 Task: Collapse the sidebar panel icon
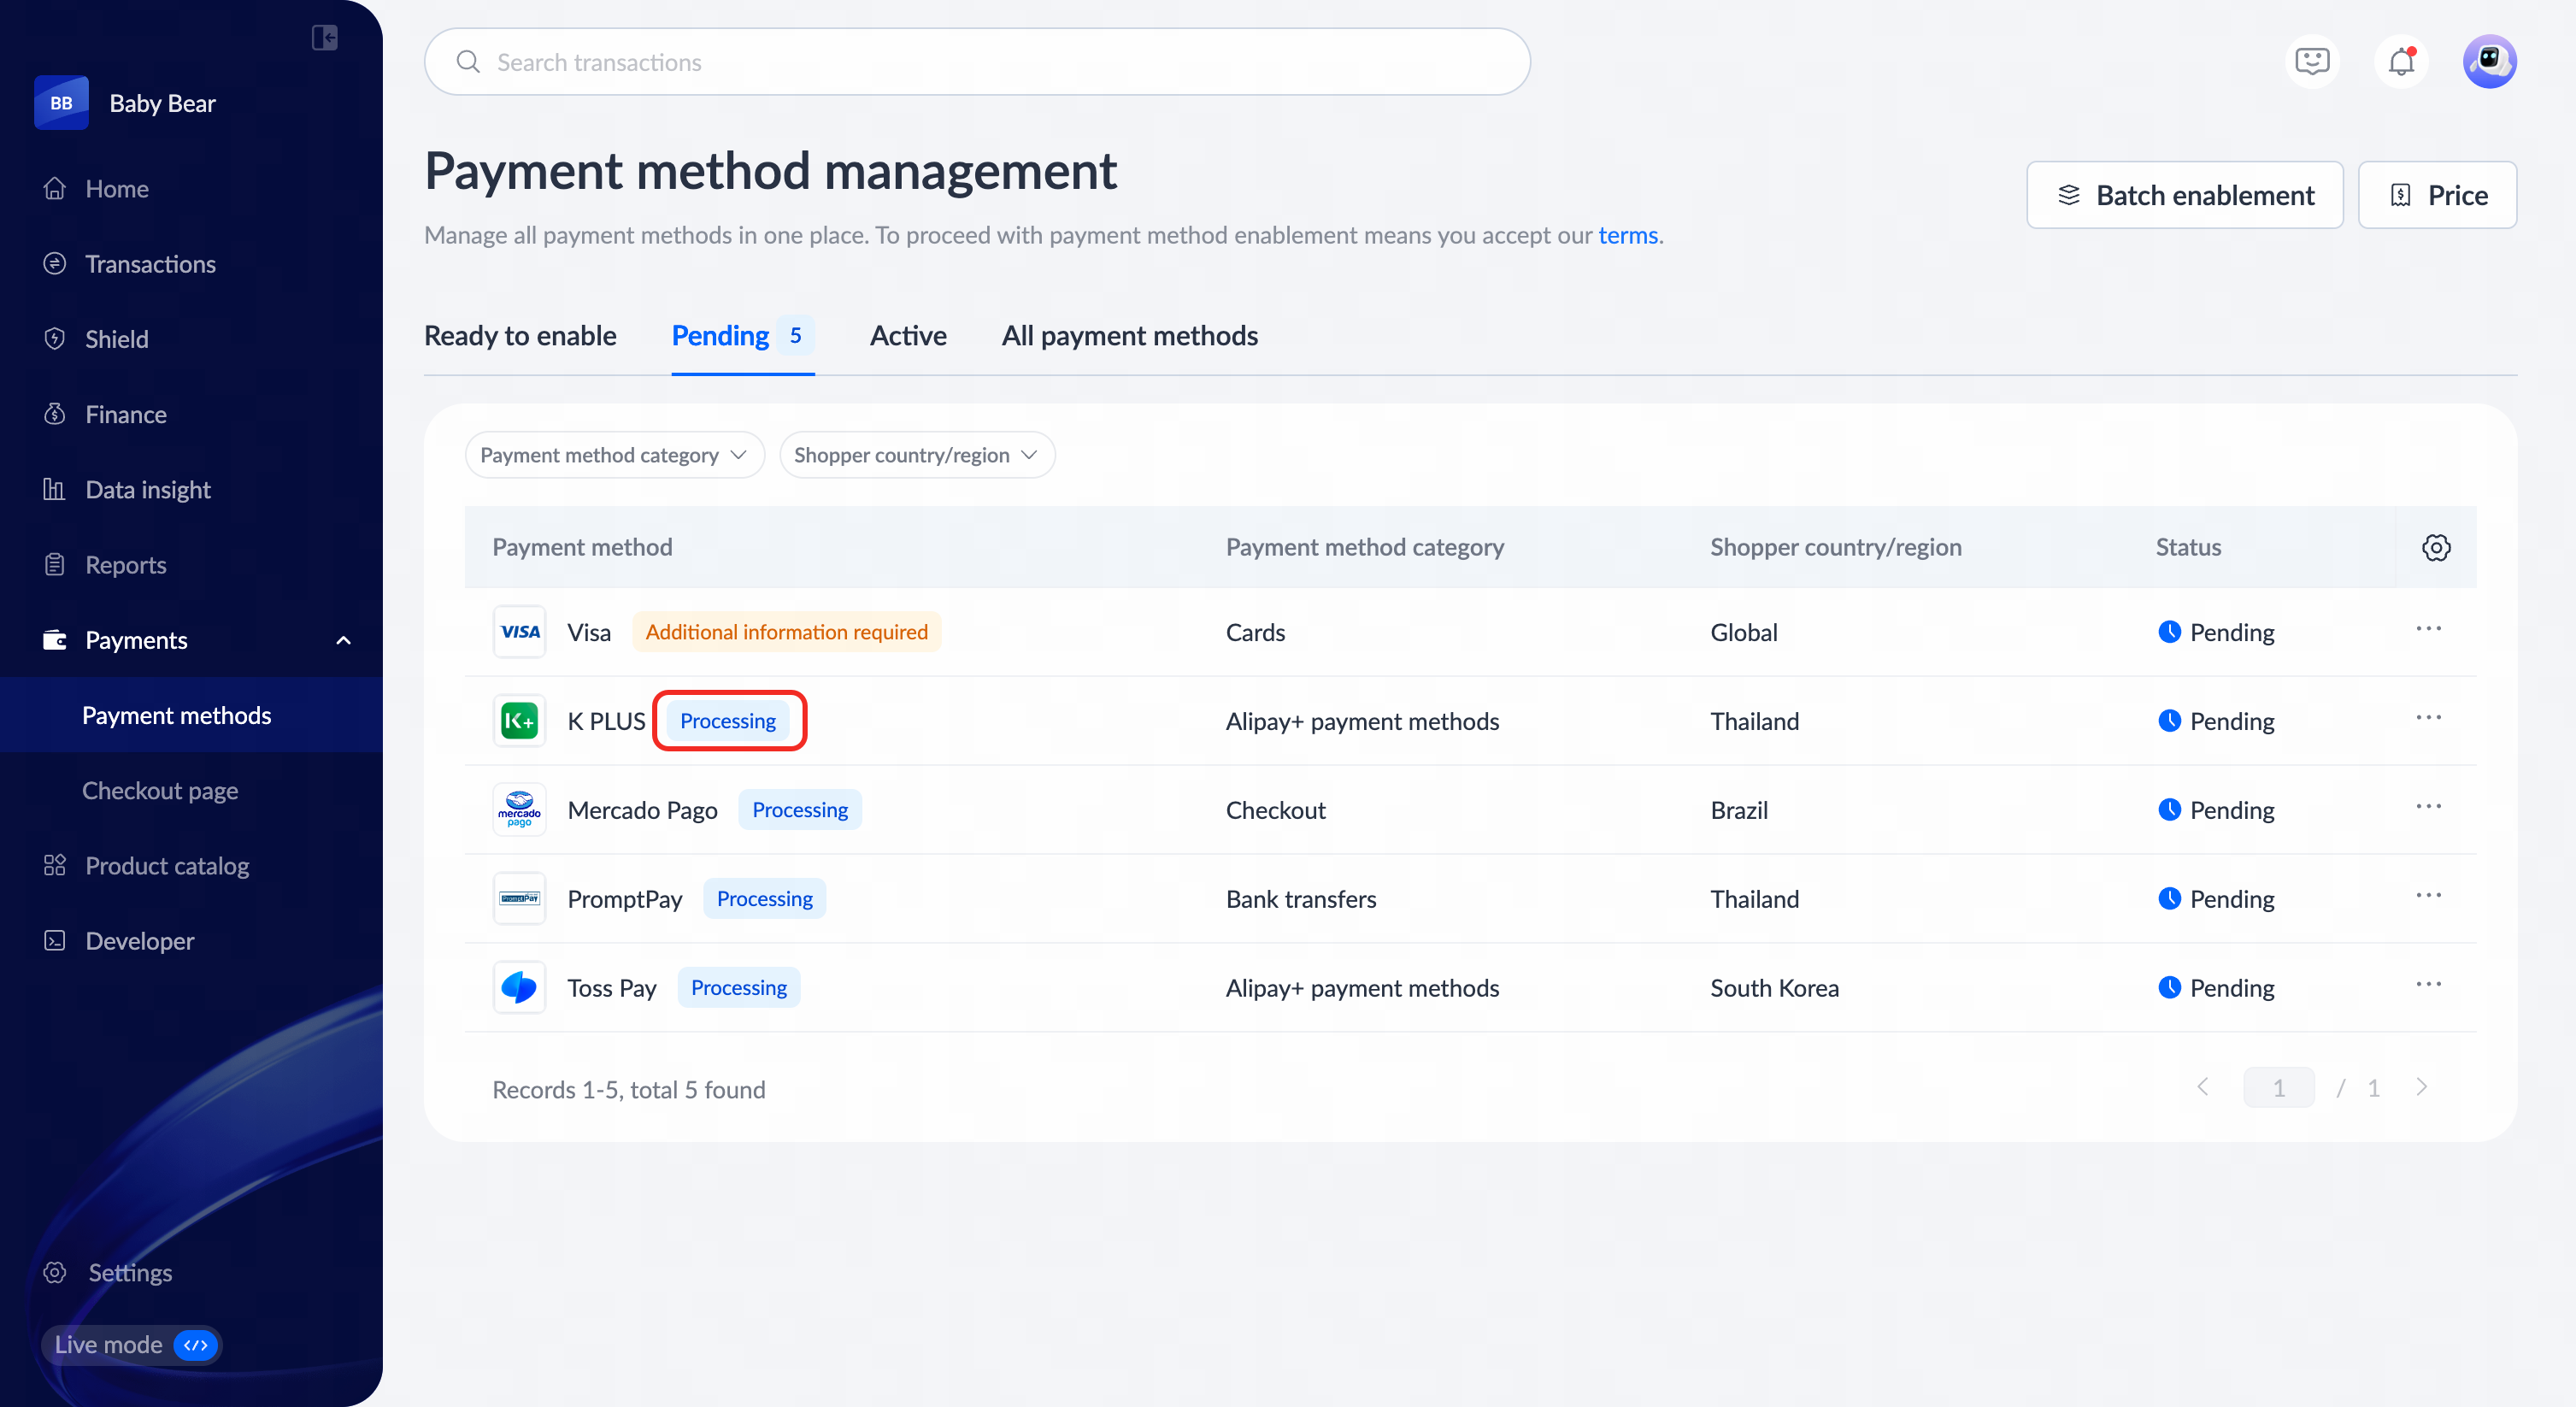tap(324, 38)
